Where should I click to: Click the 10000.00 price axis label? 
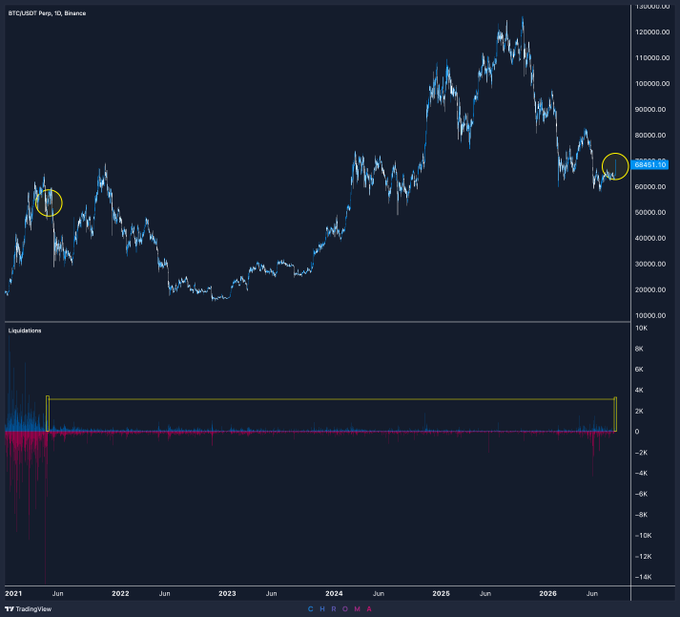click(x=651, y=316)
